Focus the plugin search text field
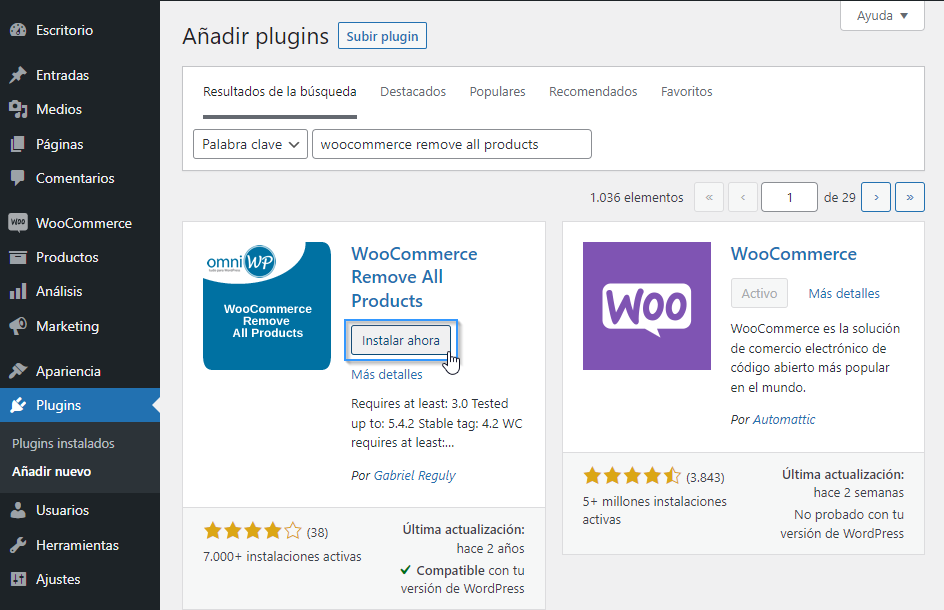The image size is (944, 610). coord(452,144)
